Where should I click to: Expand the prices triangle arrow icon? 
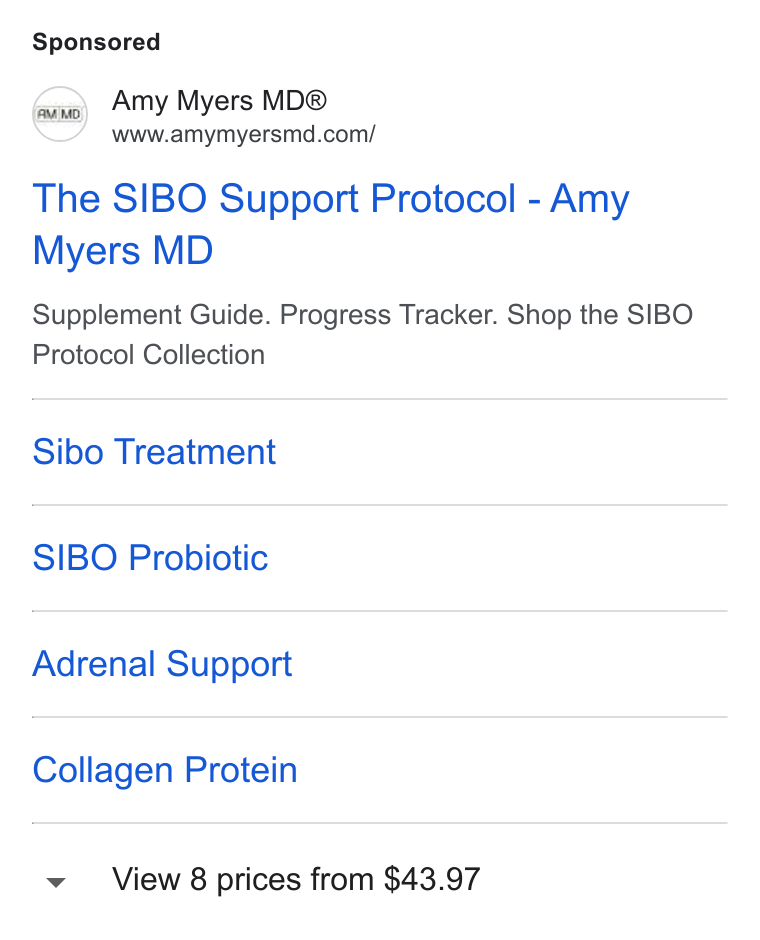point(56,882)
